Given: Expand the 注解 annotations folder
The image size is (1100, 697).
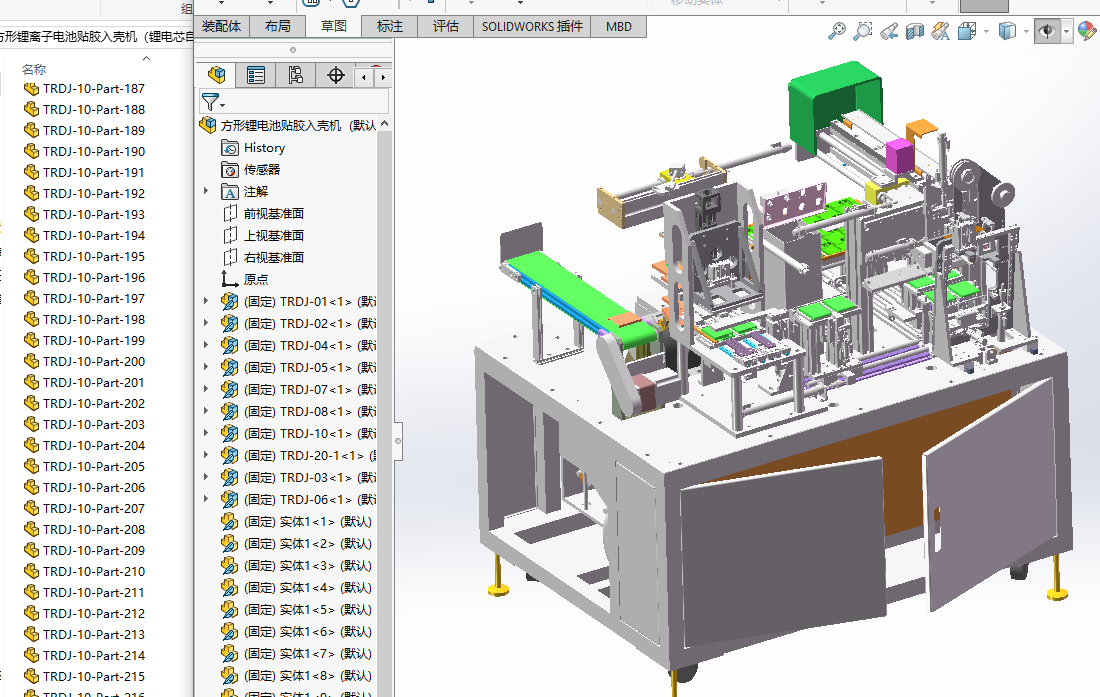Looking at the screenshot, I should pos(207,191).
